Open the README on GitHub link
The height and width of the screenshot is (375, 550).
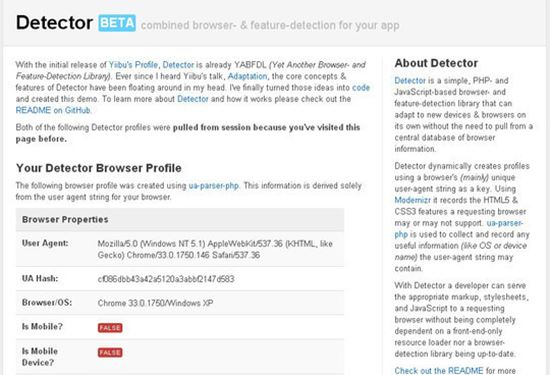pyautogui.click(x=53, y=110)
